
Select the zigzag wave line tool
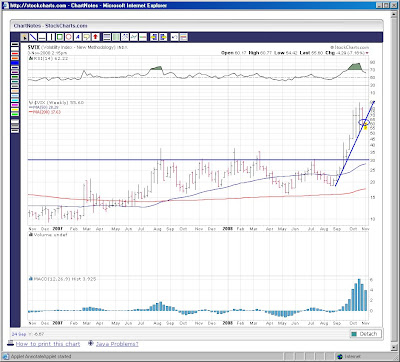pyautogui.click(x=134, y=37)
